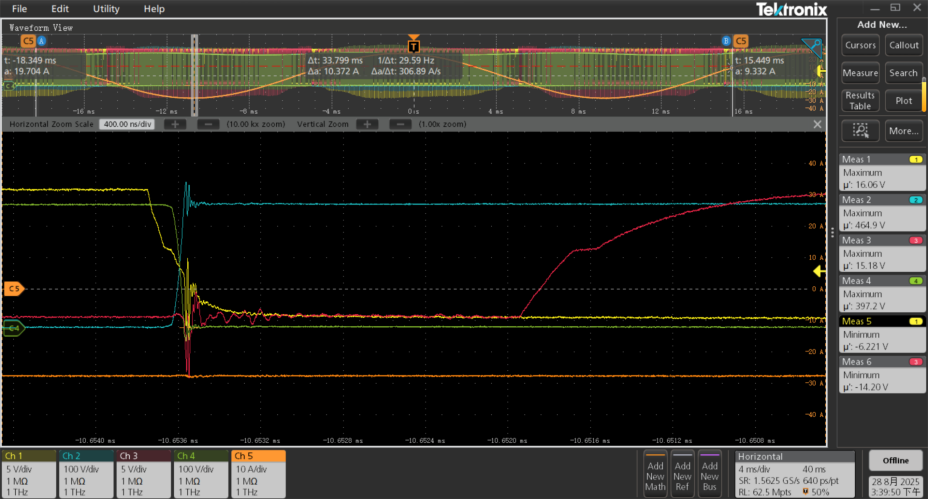Viewport: 928px width, 499px height.
Task: Open the Meas 1 Maximum badge
Action: 882,172
